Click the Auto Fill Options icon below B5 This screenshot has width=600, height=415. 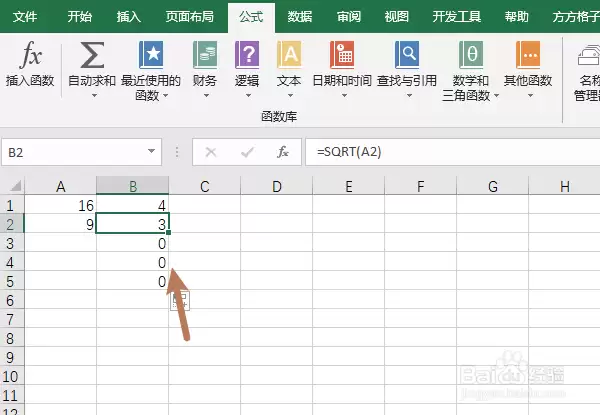pos(180,301)
